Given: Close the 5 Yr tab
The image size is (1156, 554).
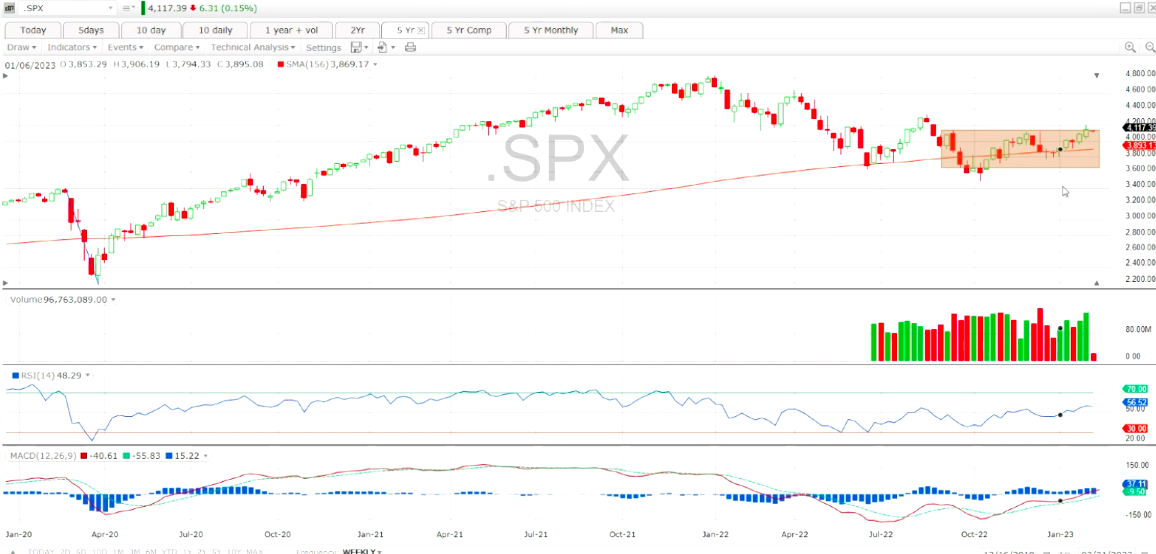Looking at the screenshot, I should [x=421, y=30].
